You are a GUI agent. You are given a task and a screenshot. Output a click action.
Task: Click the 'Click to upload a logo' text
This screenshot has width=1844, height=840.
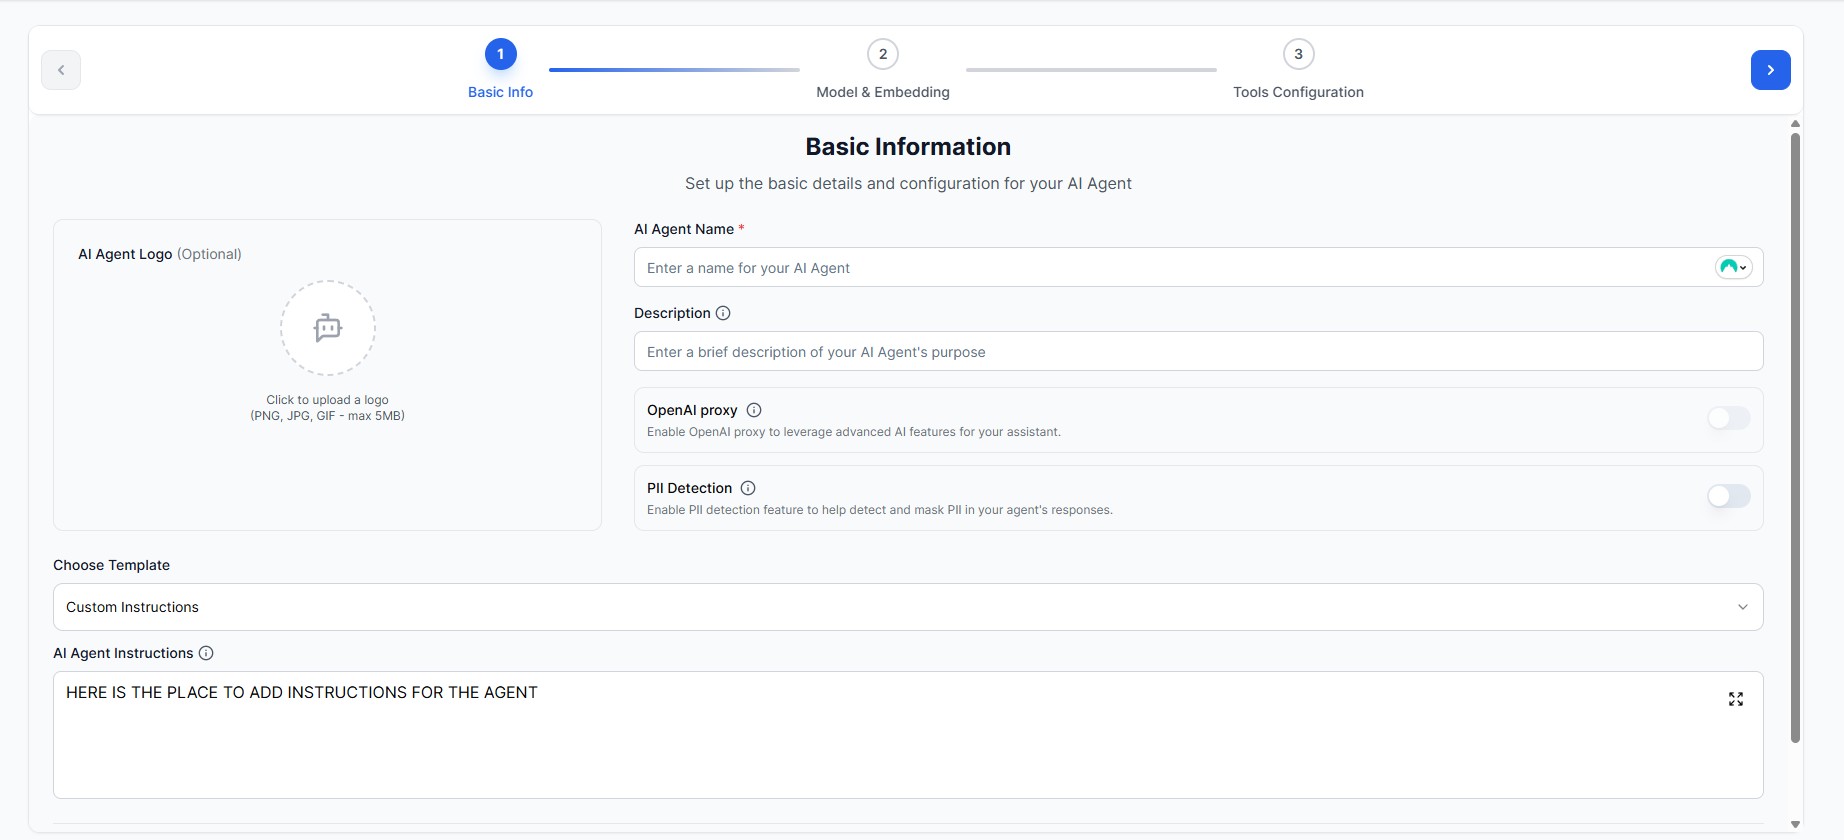(x=327, y=400)
